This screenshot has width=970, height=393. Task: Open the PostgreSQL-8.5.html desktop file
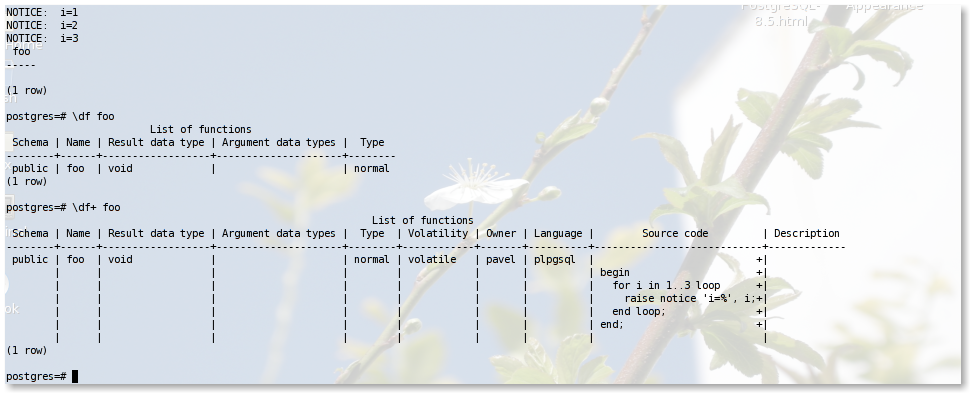tap(781, 15)
